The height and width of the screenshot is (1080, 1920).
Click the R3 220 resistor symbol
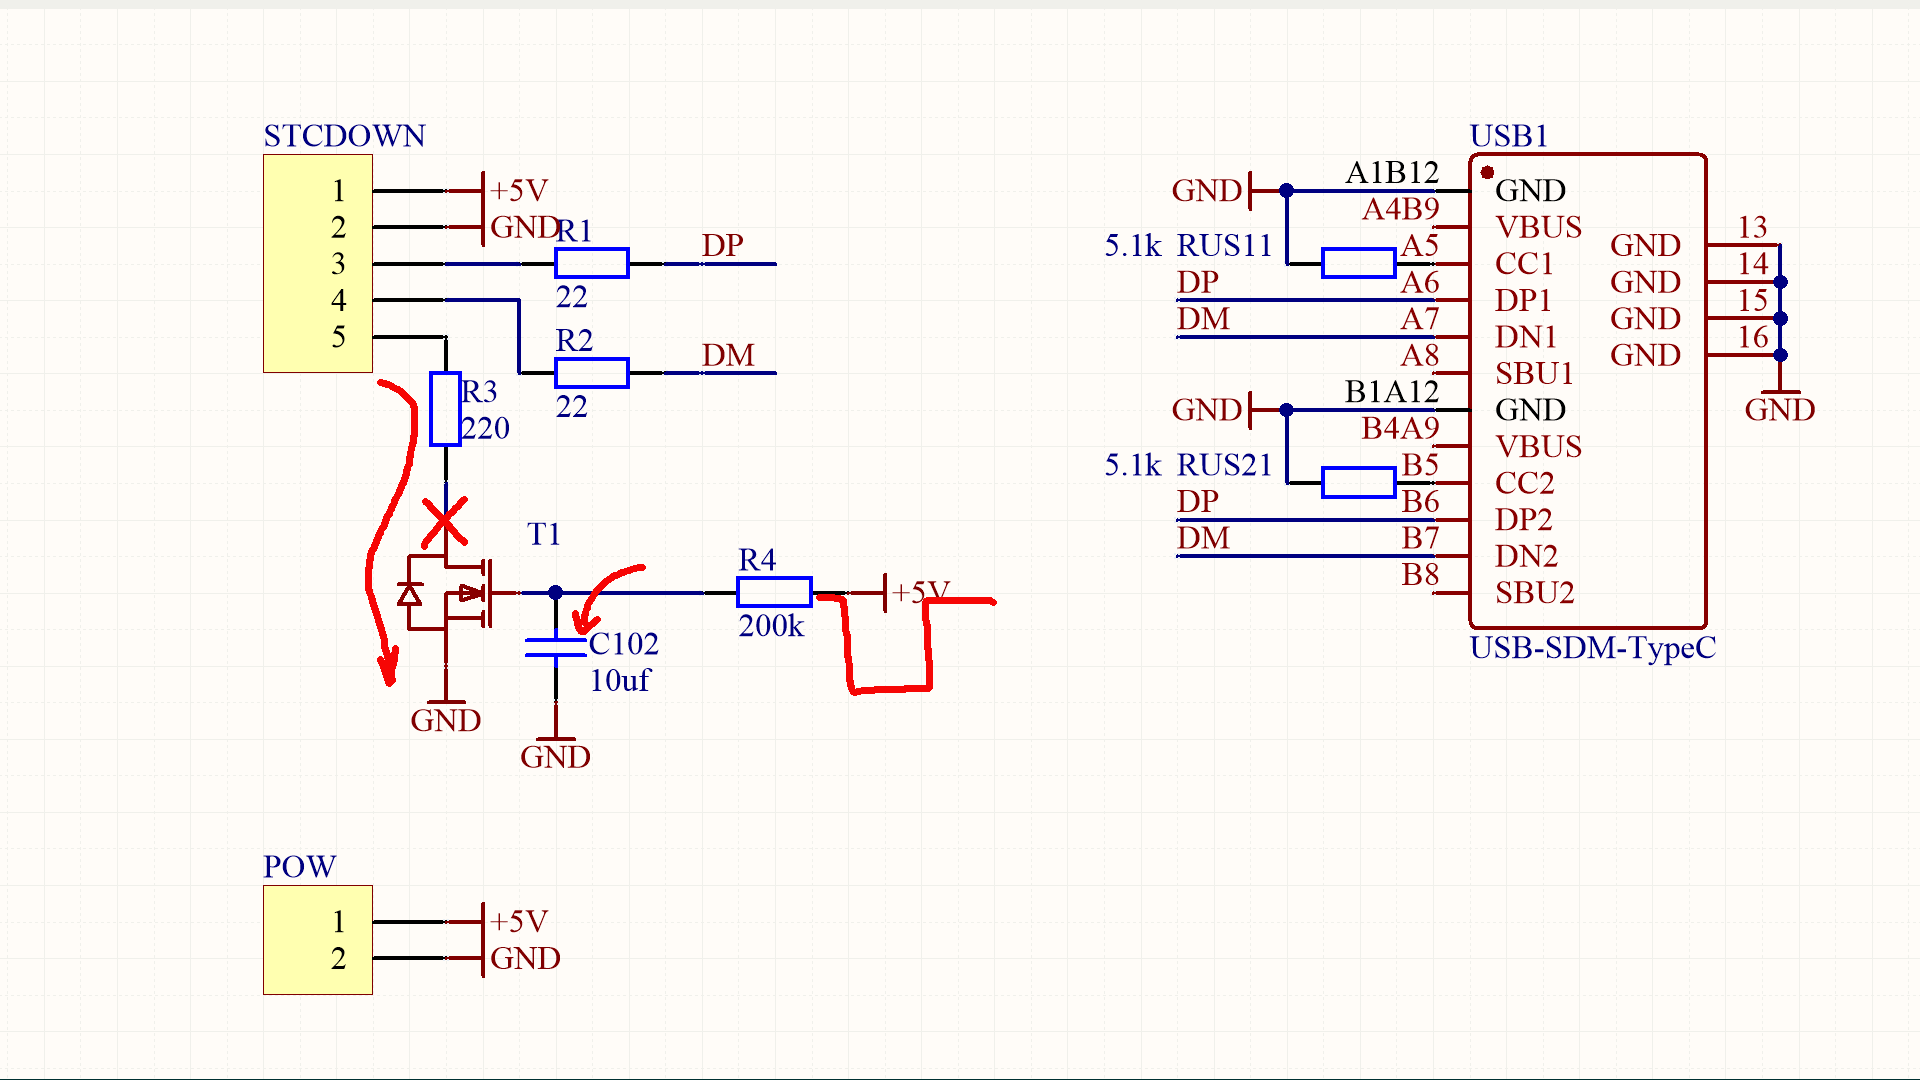445,409
